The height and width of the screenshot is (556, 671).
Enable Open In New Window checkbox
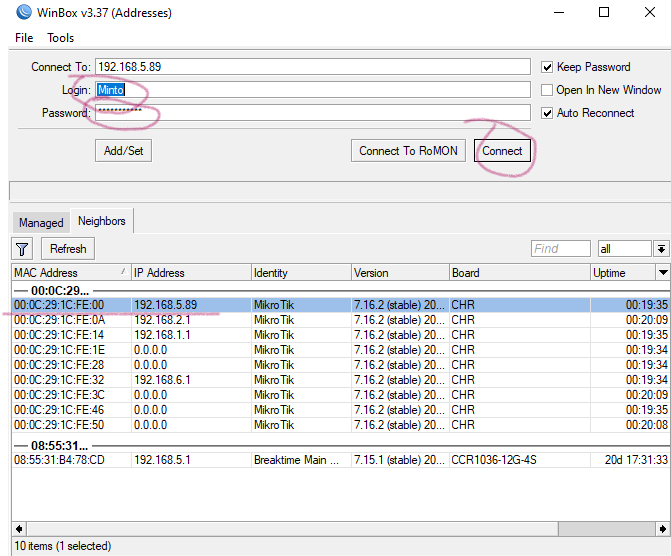click(546, 90)
